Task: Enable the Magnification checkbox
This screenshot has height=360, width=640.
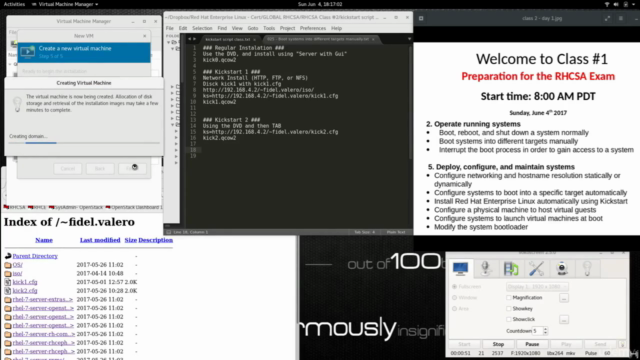Action: tap(509, 298)
